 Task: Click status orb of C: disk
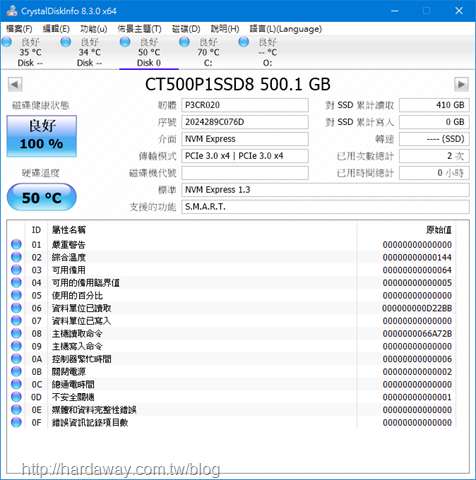pos(184,42)
